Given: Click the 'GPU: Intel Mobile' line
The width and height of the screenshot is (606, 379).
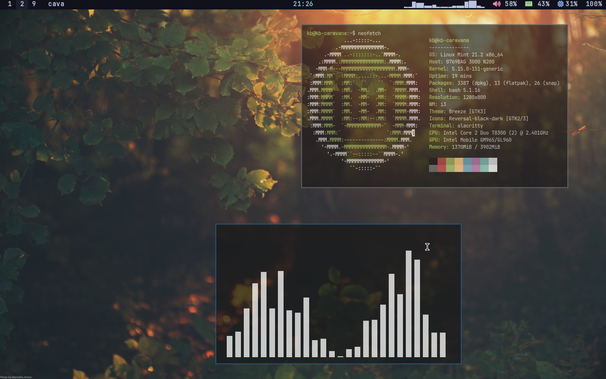Looking at the screenshot, I should (x=470, y=140).
